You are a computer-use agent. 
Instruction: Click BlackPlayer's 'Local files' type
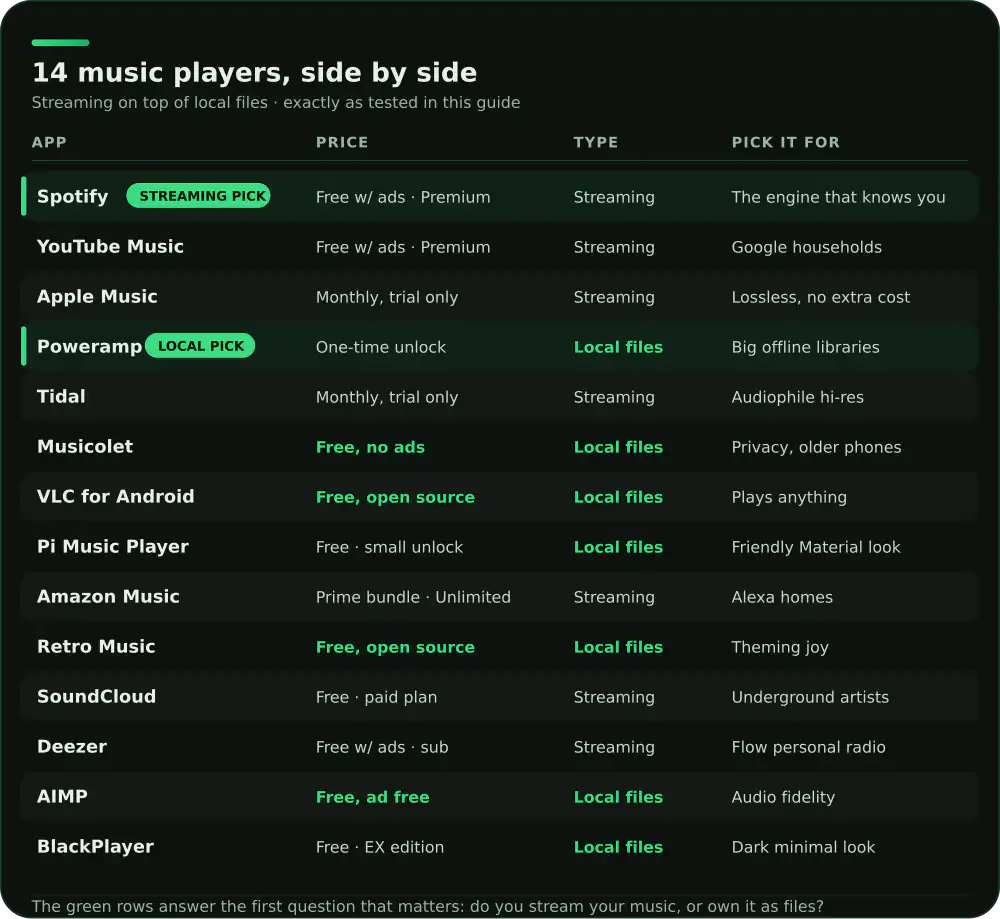tap(619, 847)
